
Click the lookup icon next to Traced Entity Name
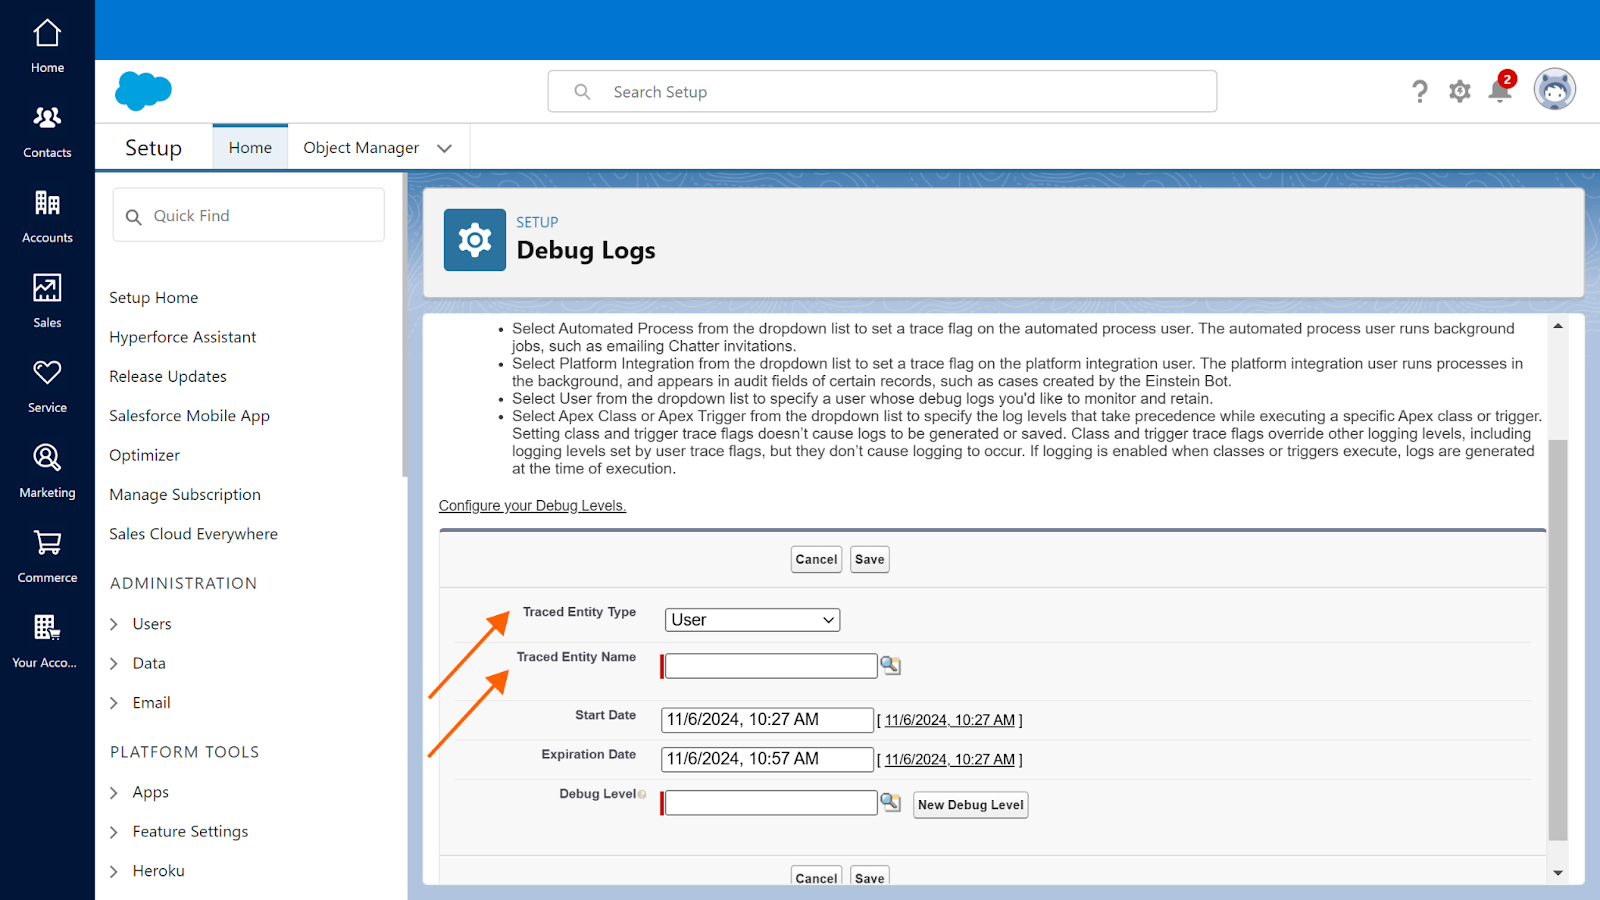pyautogui.click(x=890, y=665)
